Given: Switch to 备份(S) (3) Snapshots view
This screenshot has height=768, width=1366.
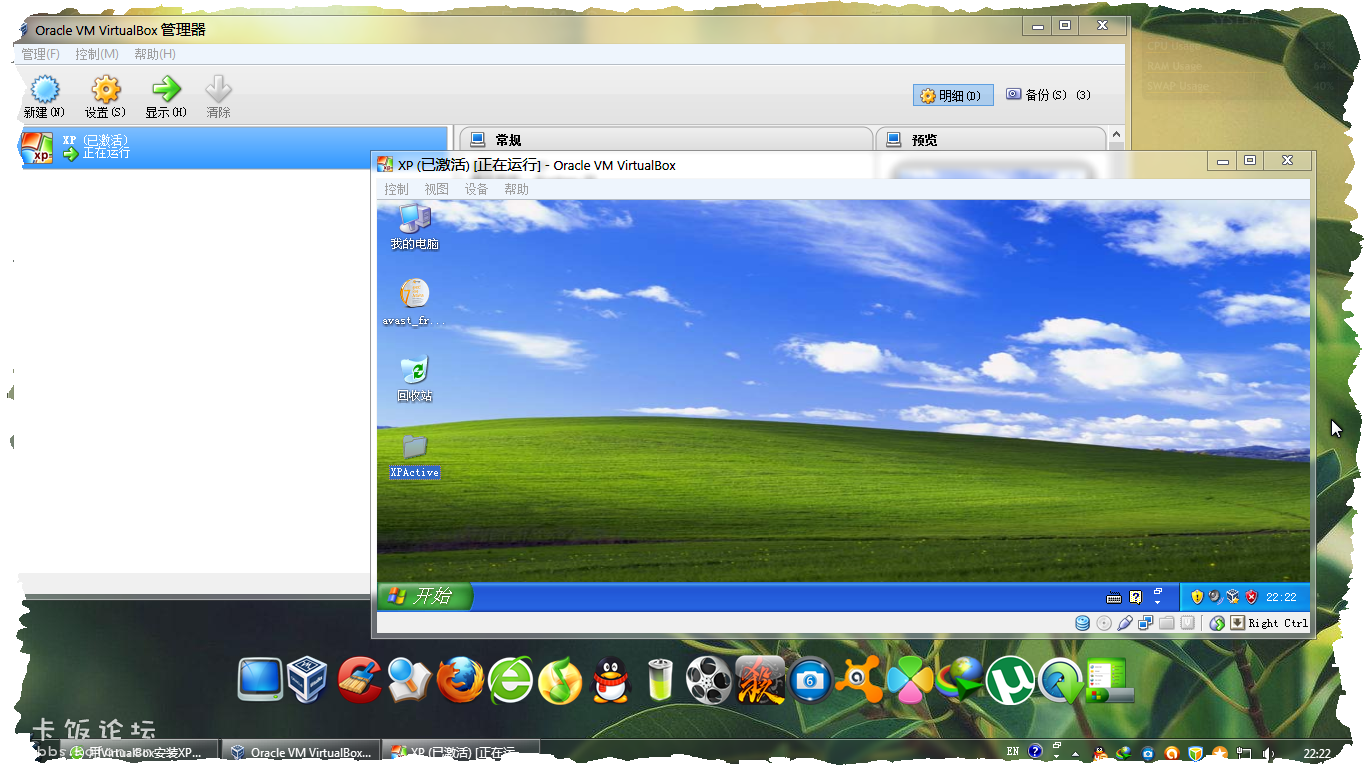Looking at the screenshot, I should (x=1048, y=95).
